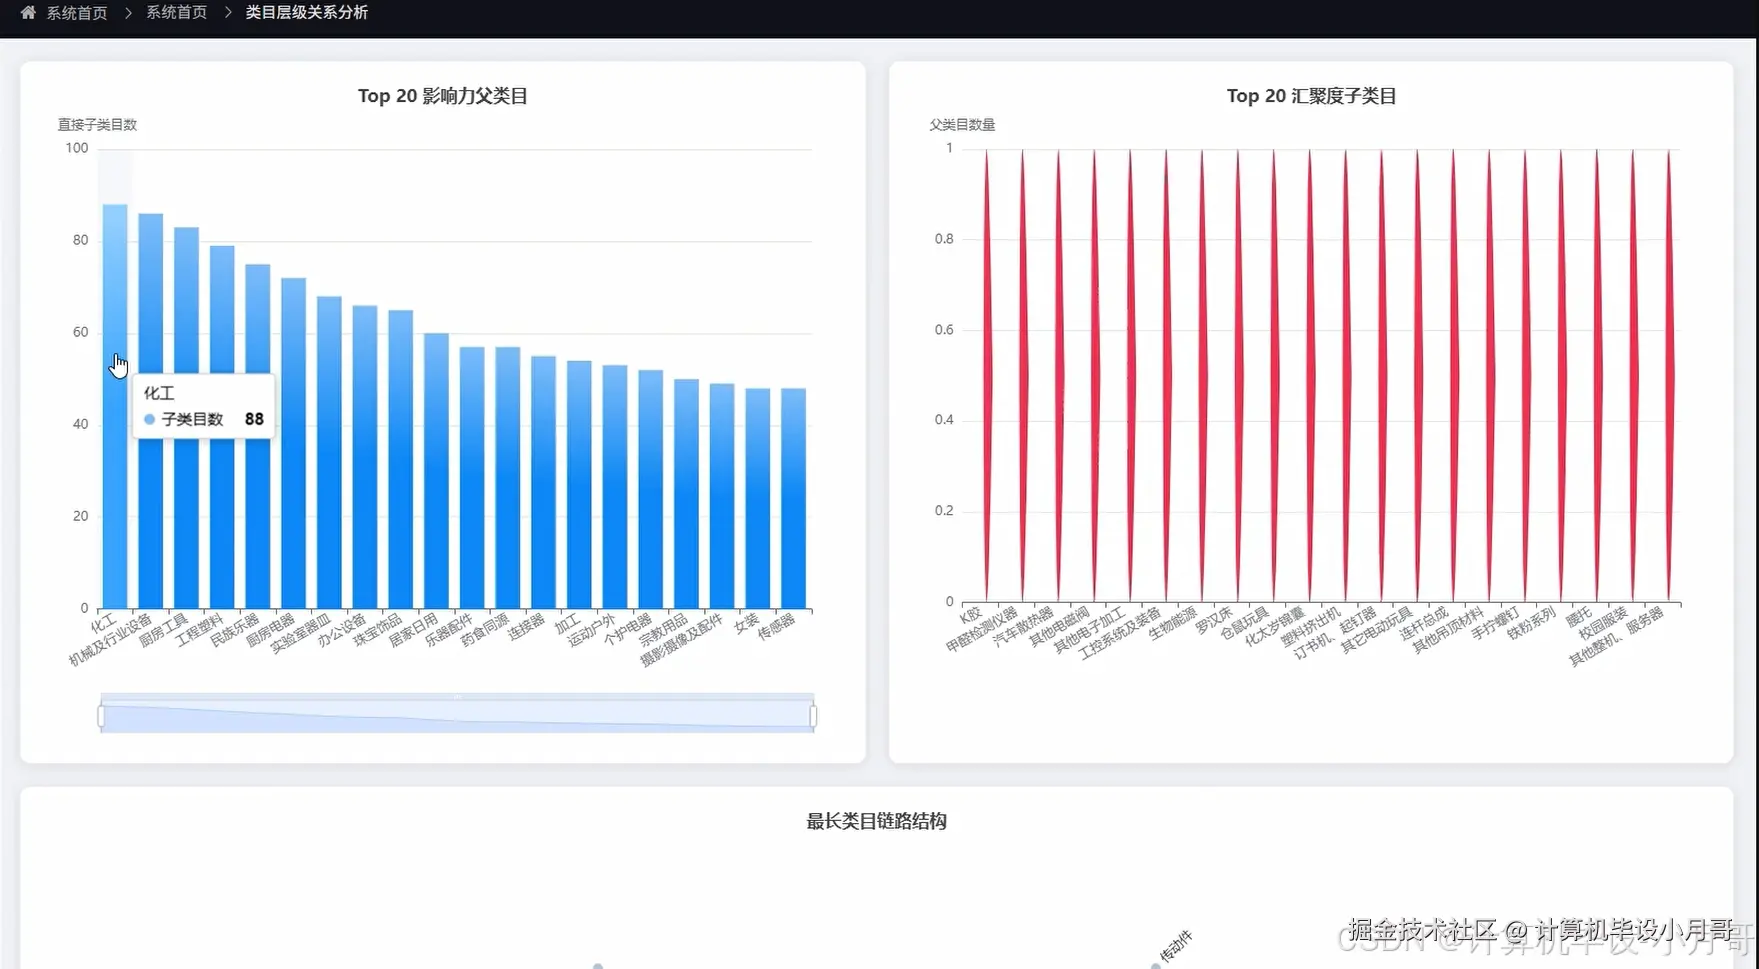The width and height of the screenshot is (1759, 969).
Task: Click the 铁粉系列 axis label
Action: click(1532, 623)
